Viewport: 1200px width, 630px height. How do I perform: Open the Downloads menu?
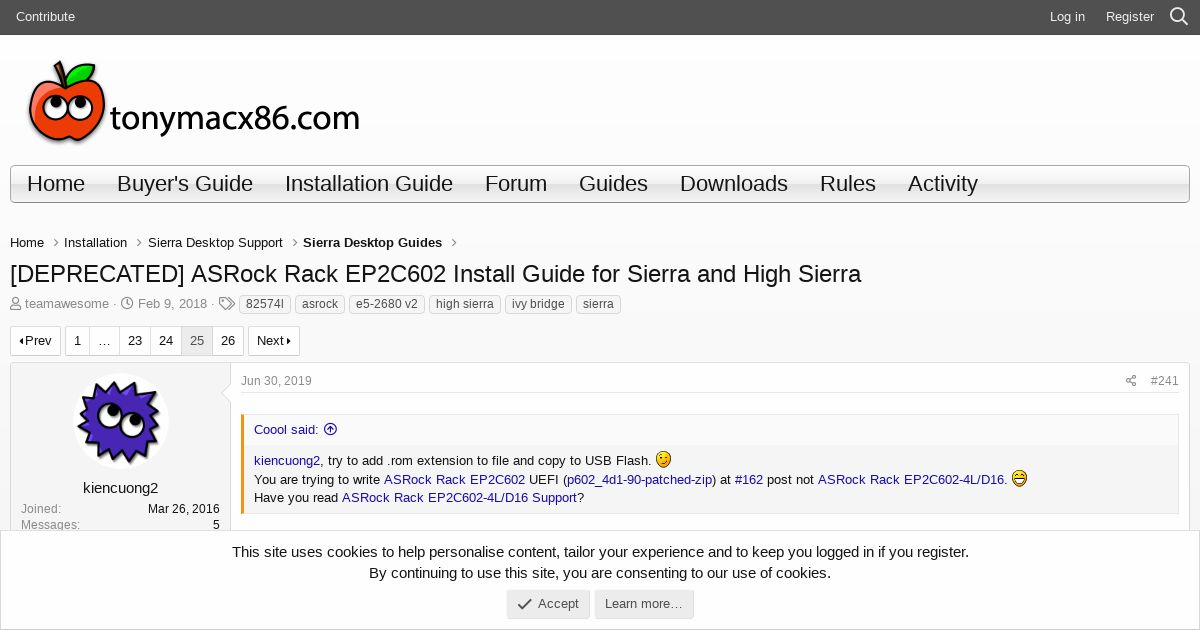pyautogui.click(x=734, y=184)
